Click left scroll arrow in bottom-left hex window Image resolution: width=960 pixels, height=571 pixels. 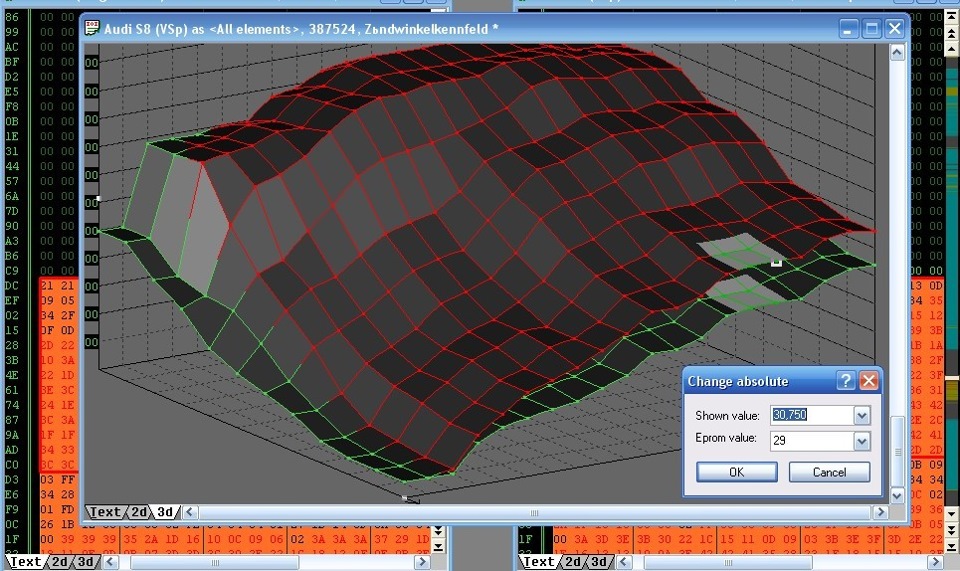tap(110, 562)
